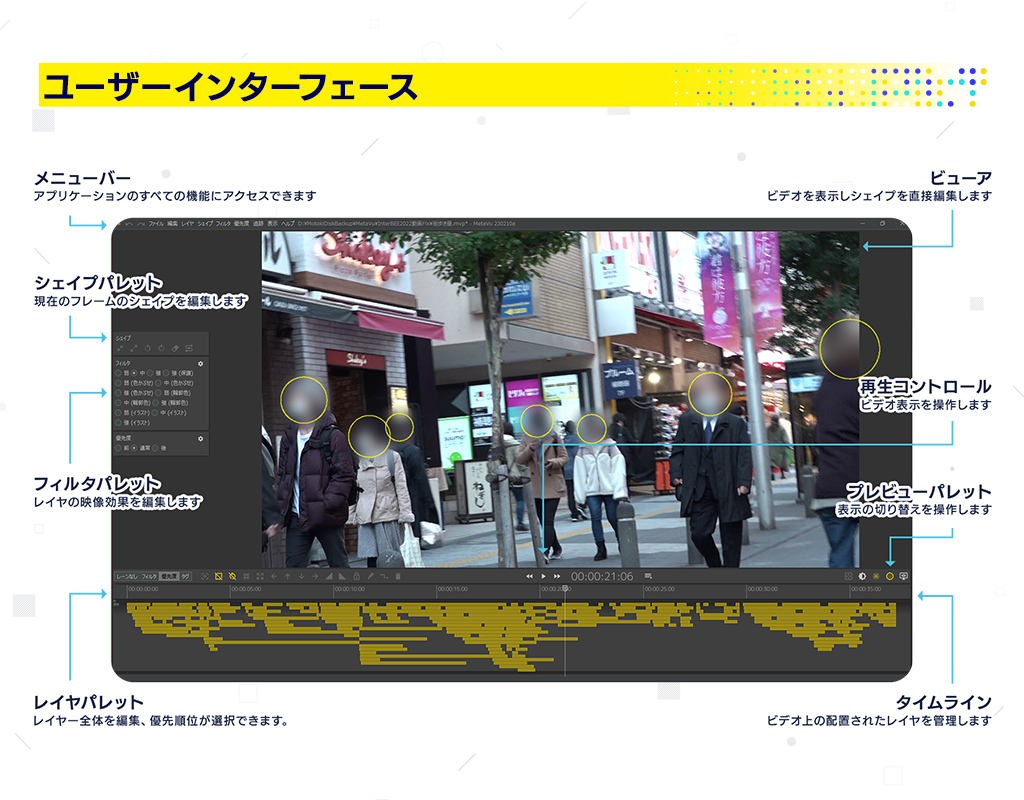Switch to the タグ lane tab
This screenshot has height=800, width=1024.
[185, 577]
